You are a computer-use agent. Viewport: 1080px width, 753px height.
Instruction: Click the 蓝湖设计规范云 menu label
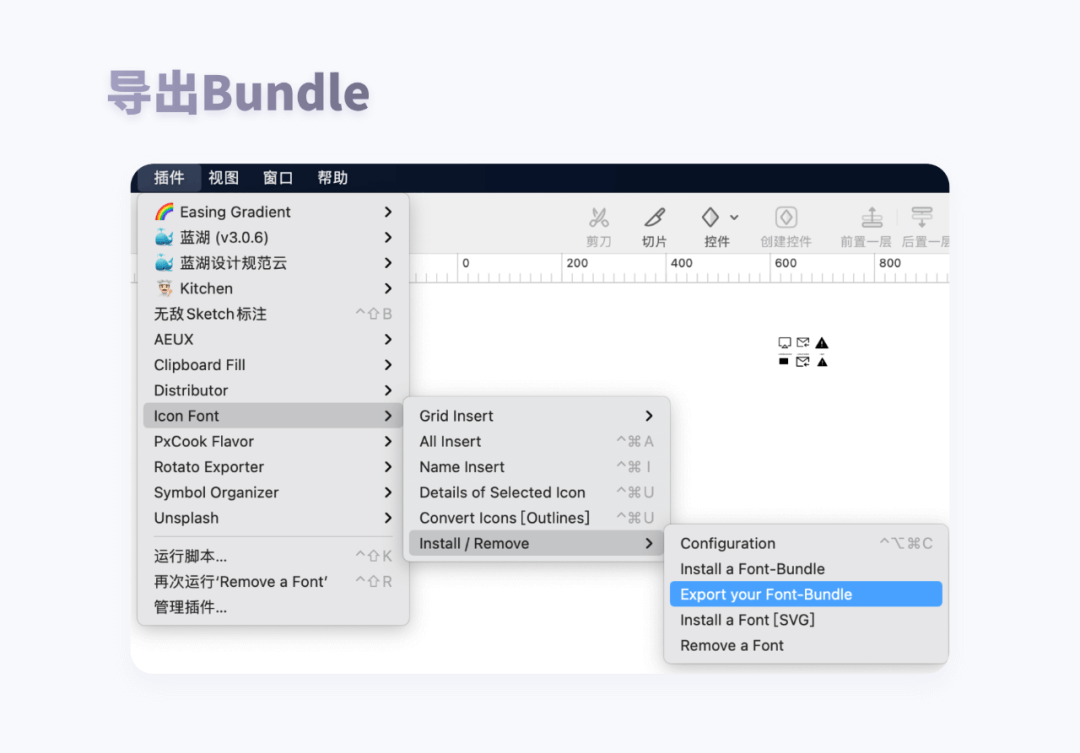tap(233, 262)
